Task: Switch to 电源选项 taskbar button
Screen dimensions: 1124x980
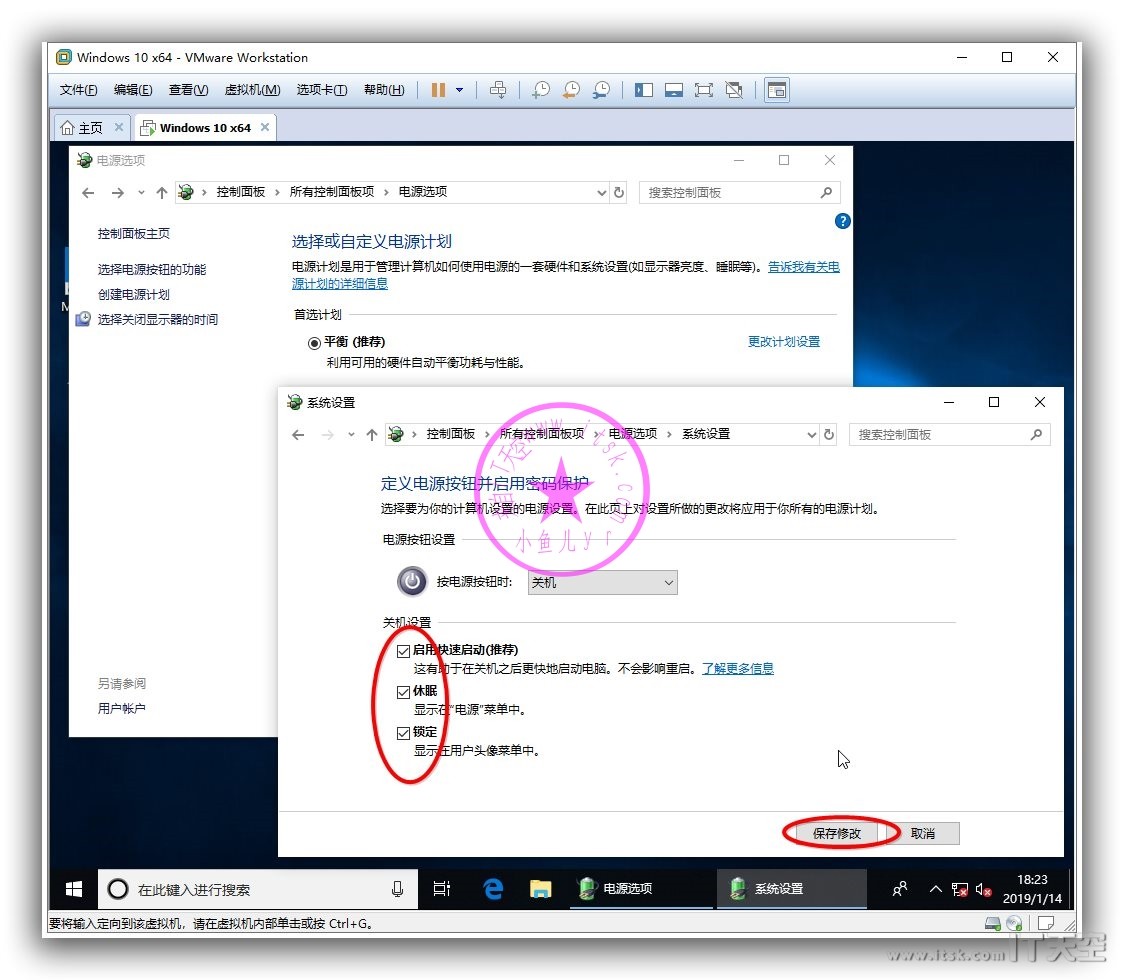Action: coord(642,889)
